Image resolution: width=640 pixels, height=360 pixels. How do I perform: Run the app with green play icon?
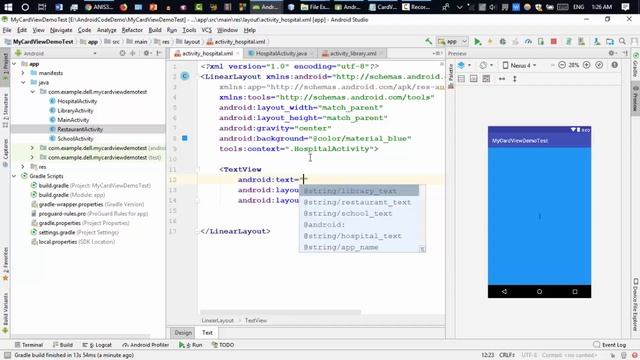(x=477, y=41)
